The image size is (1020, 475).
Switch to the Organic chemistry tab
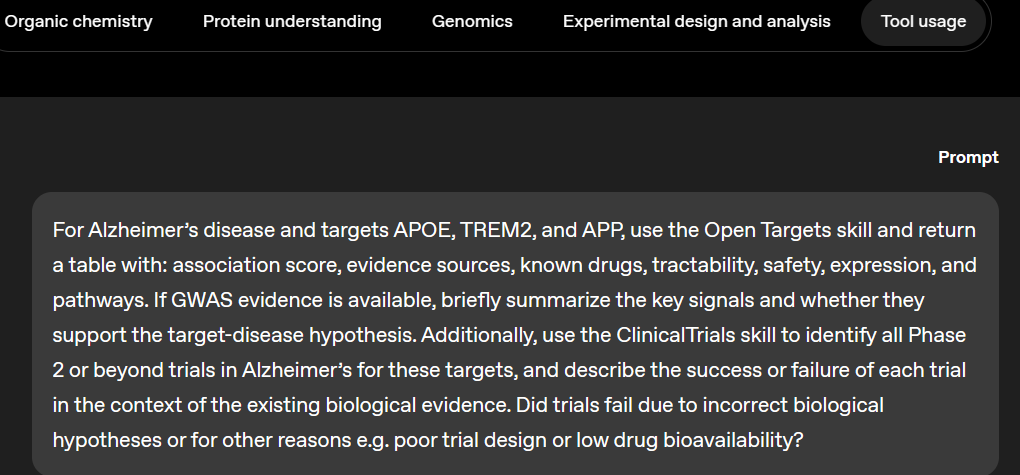click(x=78, y=21)
